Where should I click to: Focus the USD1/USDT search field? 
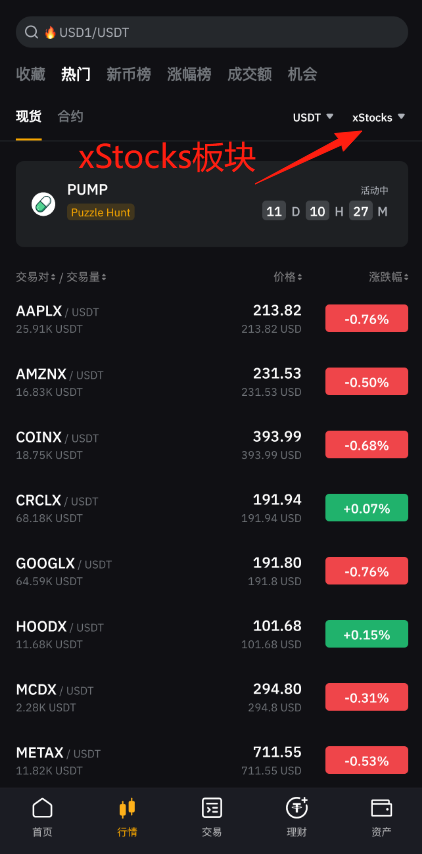click(212, 32)
